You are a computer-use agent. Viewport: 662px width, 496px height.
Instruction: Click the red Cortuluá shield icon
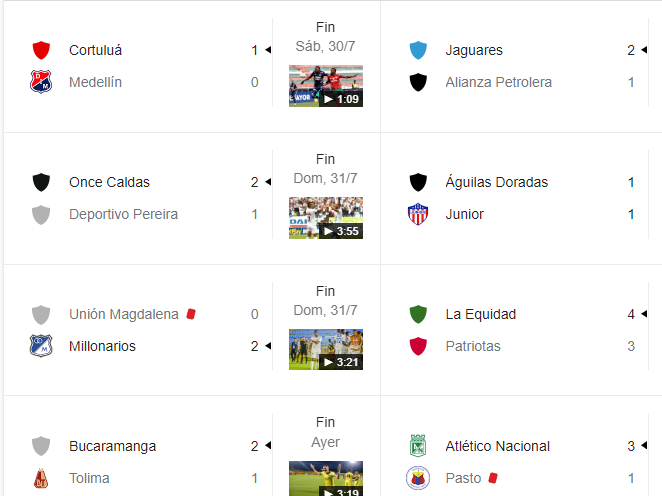click(41, 50)
